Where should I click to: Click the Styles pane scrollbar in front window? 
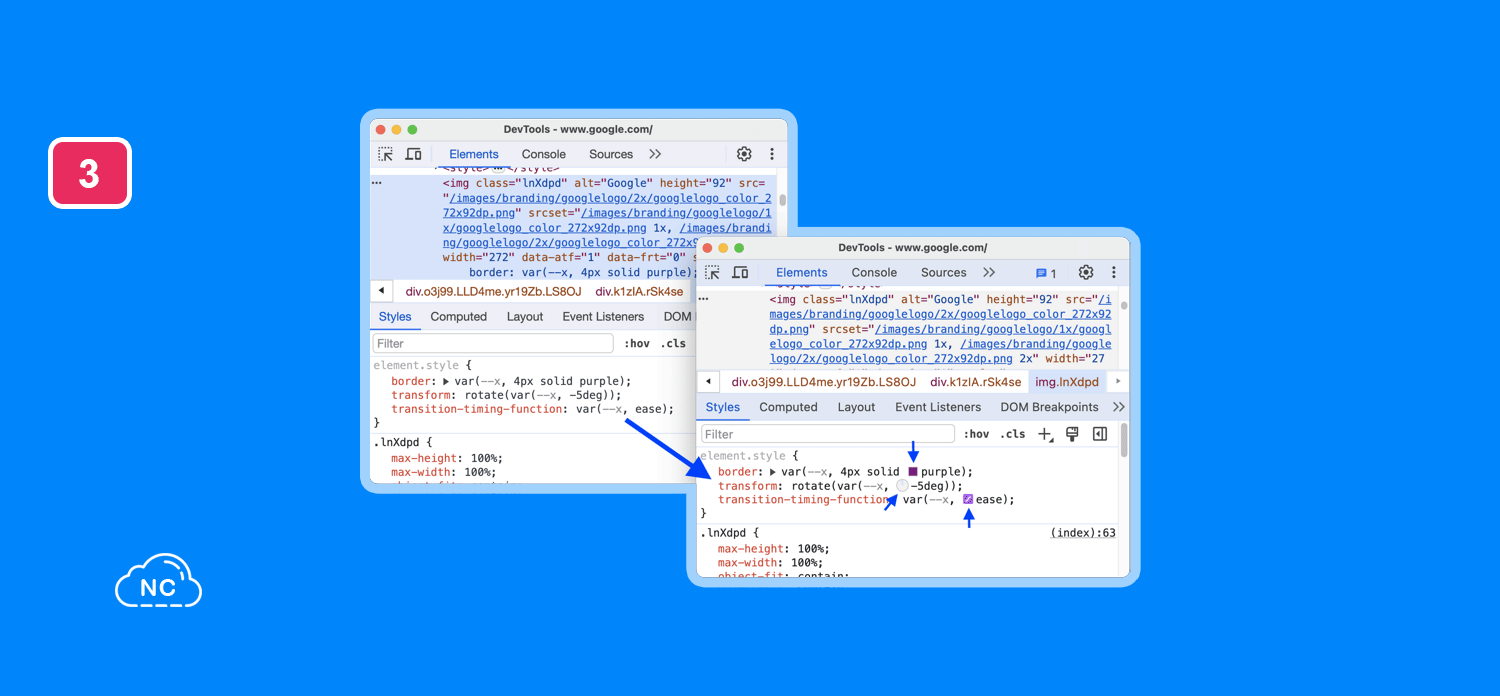click(1124, 440)
